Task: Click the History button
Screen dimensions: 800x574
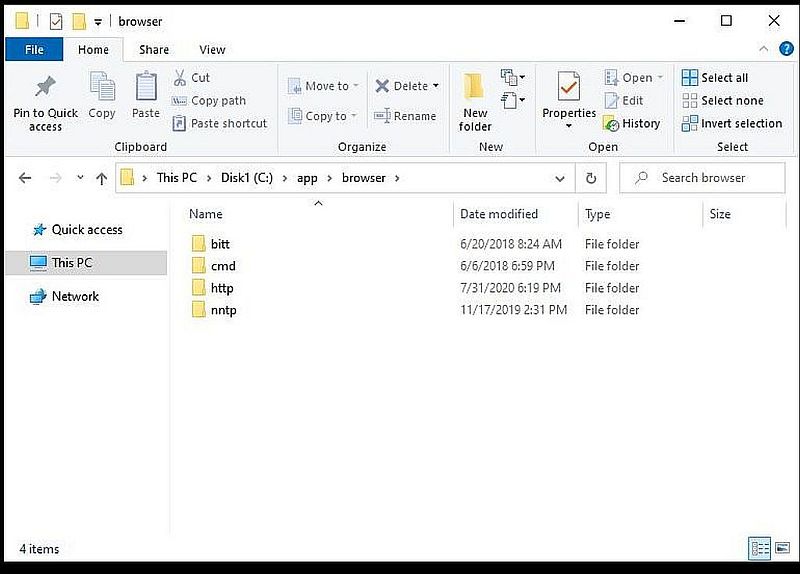Action: click(632, 123)
